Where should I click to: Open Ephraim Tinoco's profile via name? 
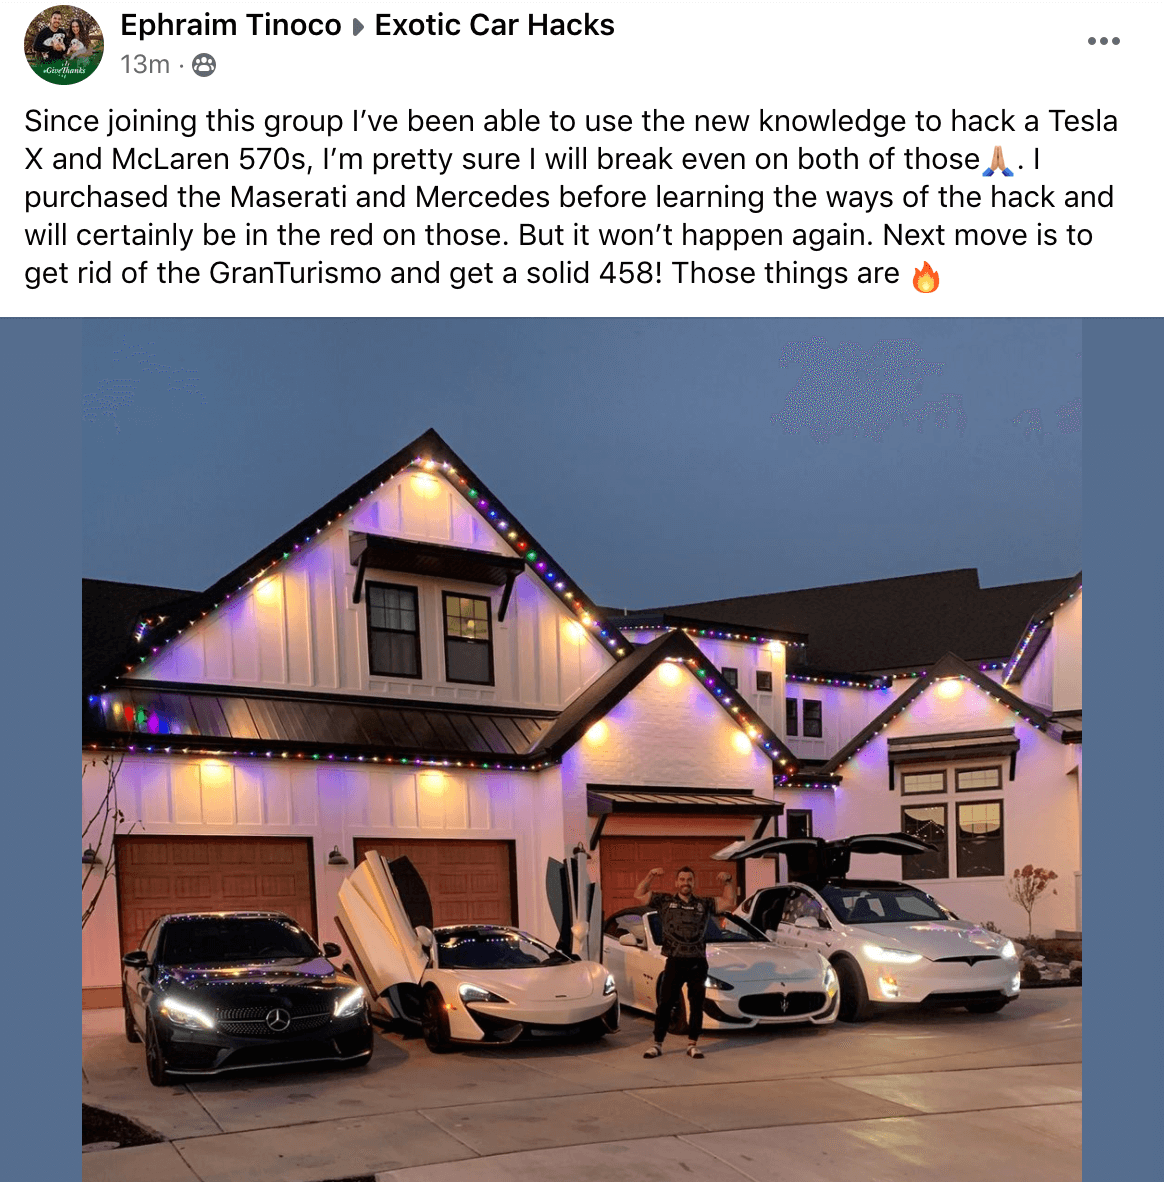pyautogui.click(x=231, y=26)
